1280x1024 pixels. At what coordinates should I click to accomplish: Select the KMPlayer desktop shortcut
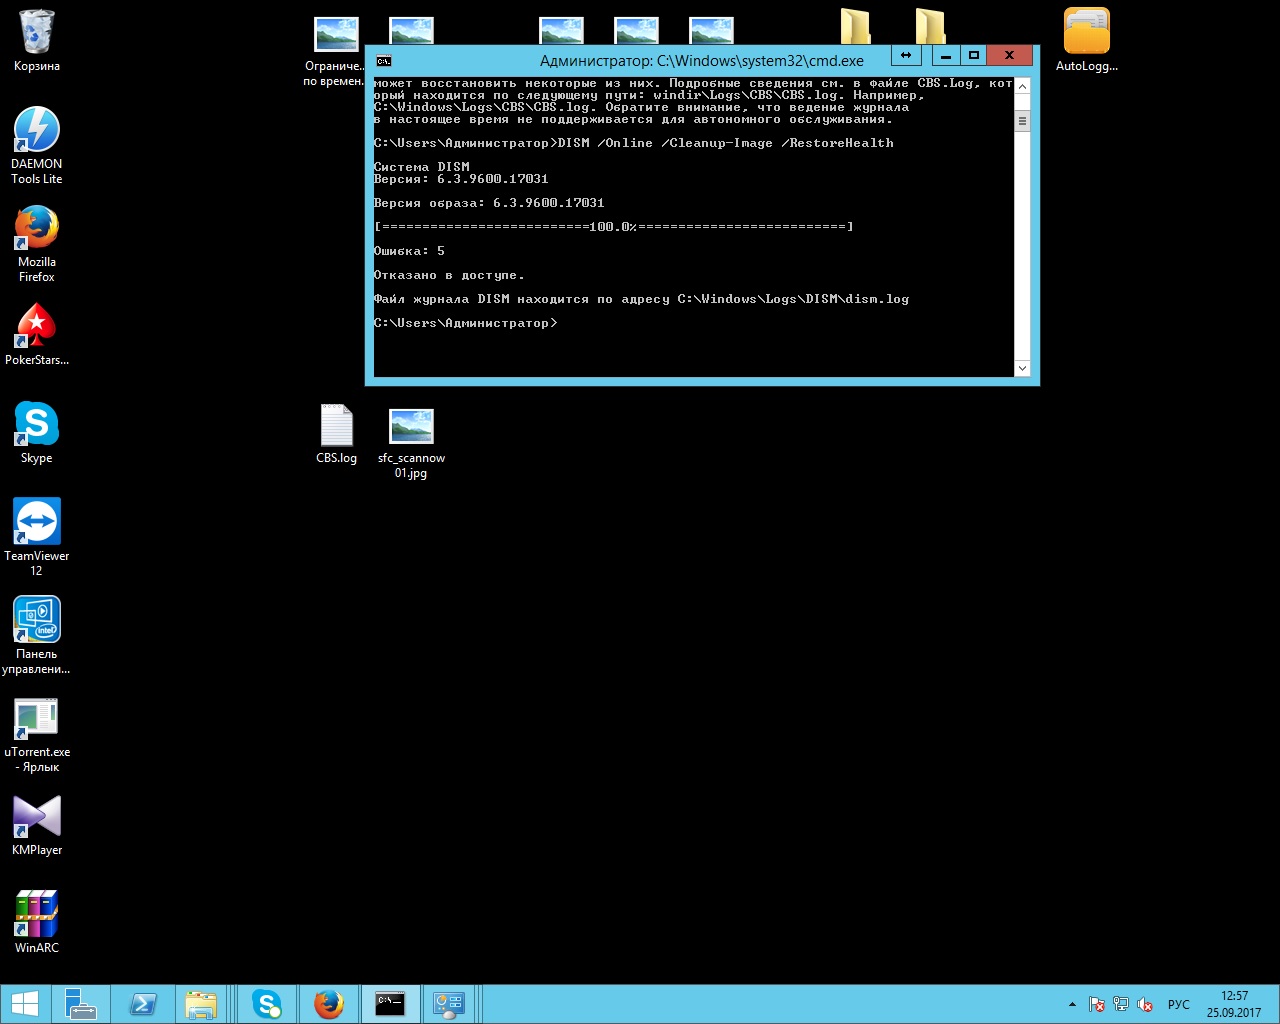tap(37, 816)
